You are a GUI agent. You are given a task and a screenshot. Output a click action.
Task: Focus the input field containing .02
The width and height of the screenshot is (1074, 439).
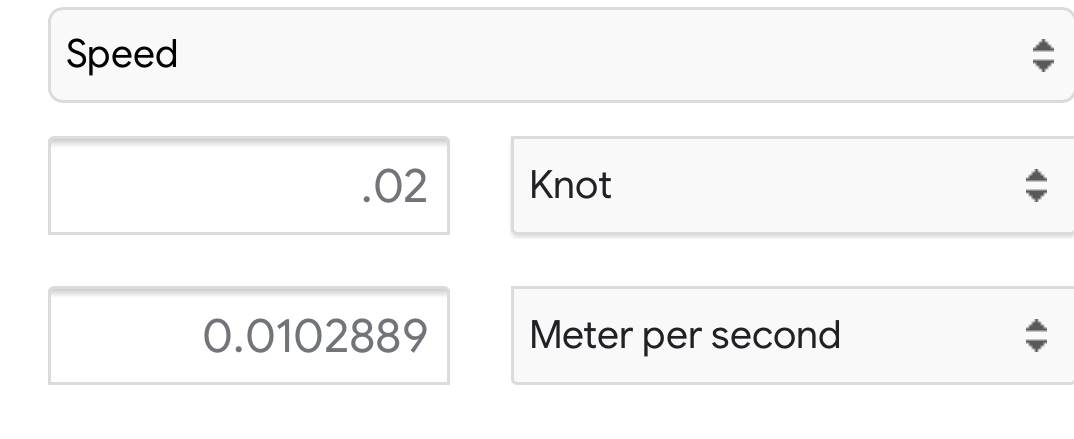click(249, 186)
